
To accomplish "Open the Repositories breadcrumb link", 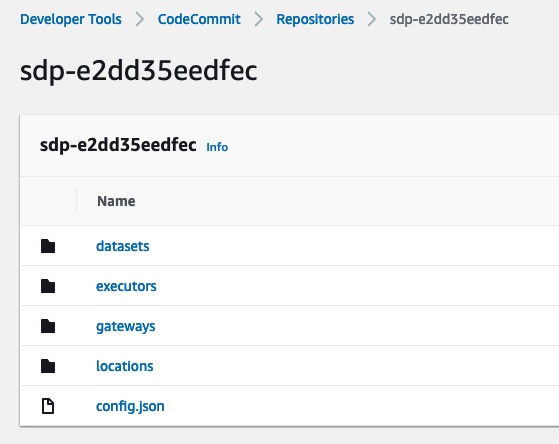I will click(315, 19).
